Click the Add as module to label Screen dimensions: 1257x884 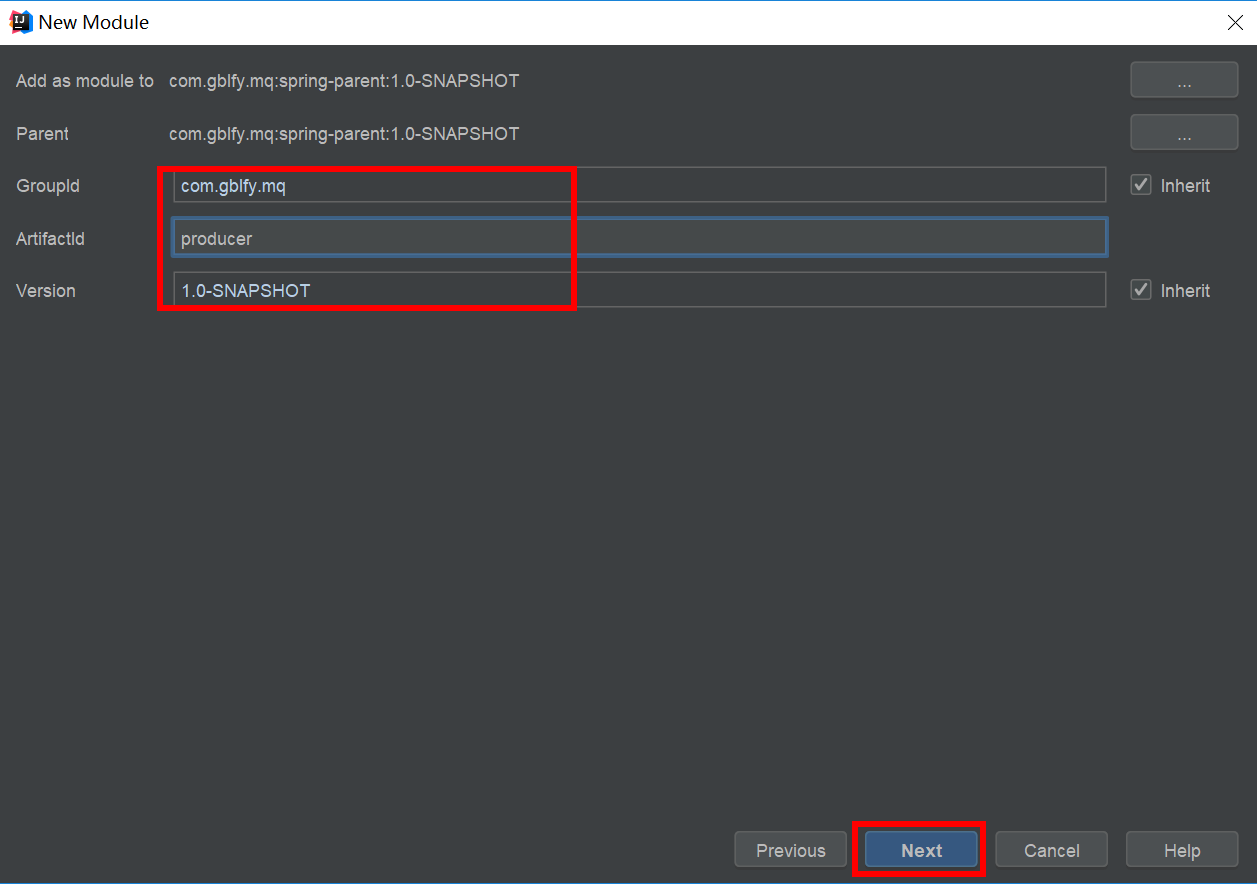85,81
